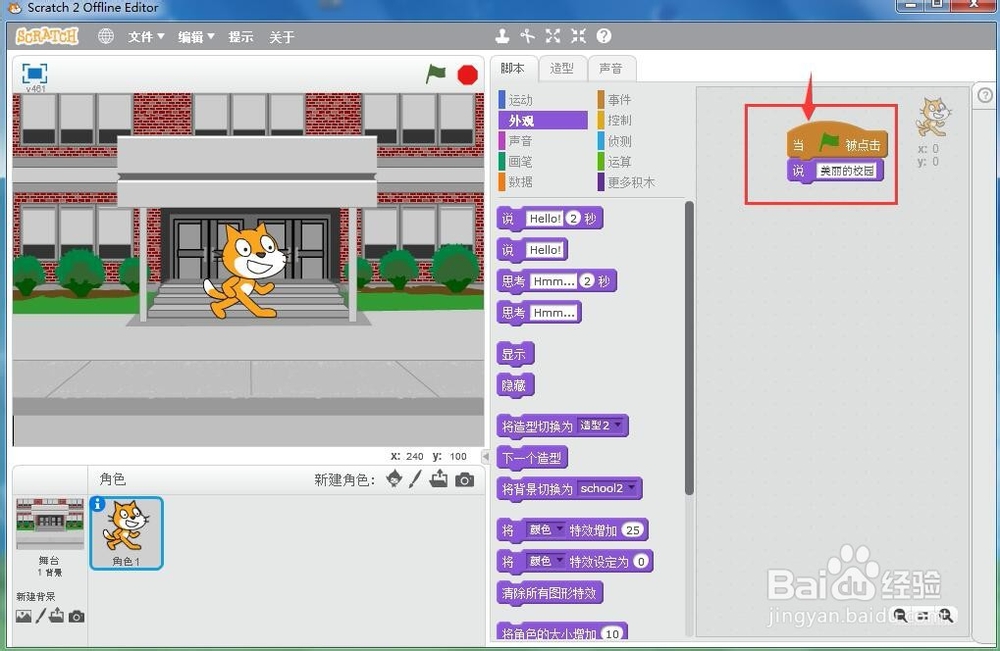Click the cat sprite on the stage

pyautogui.click(x=246, y=270)
